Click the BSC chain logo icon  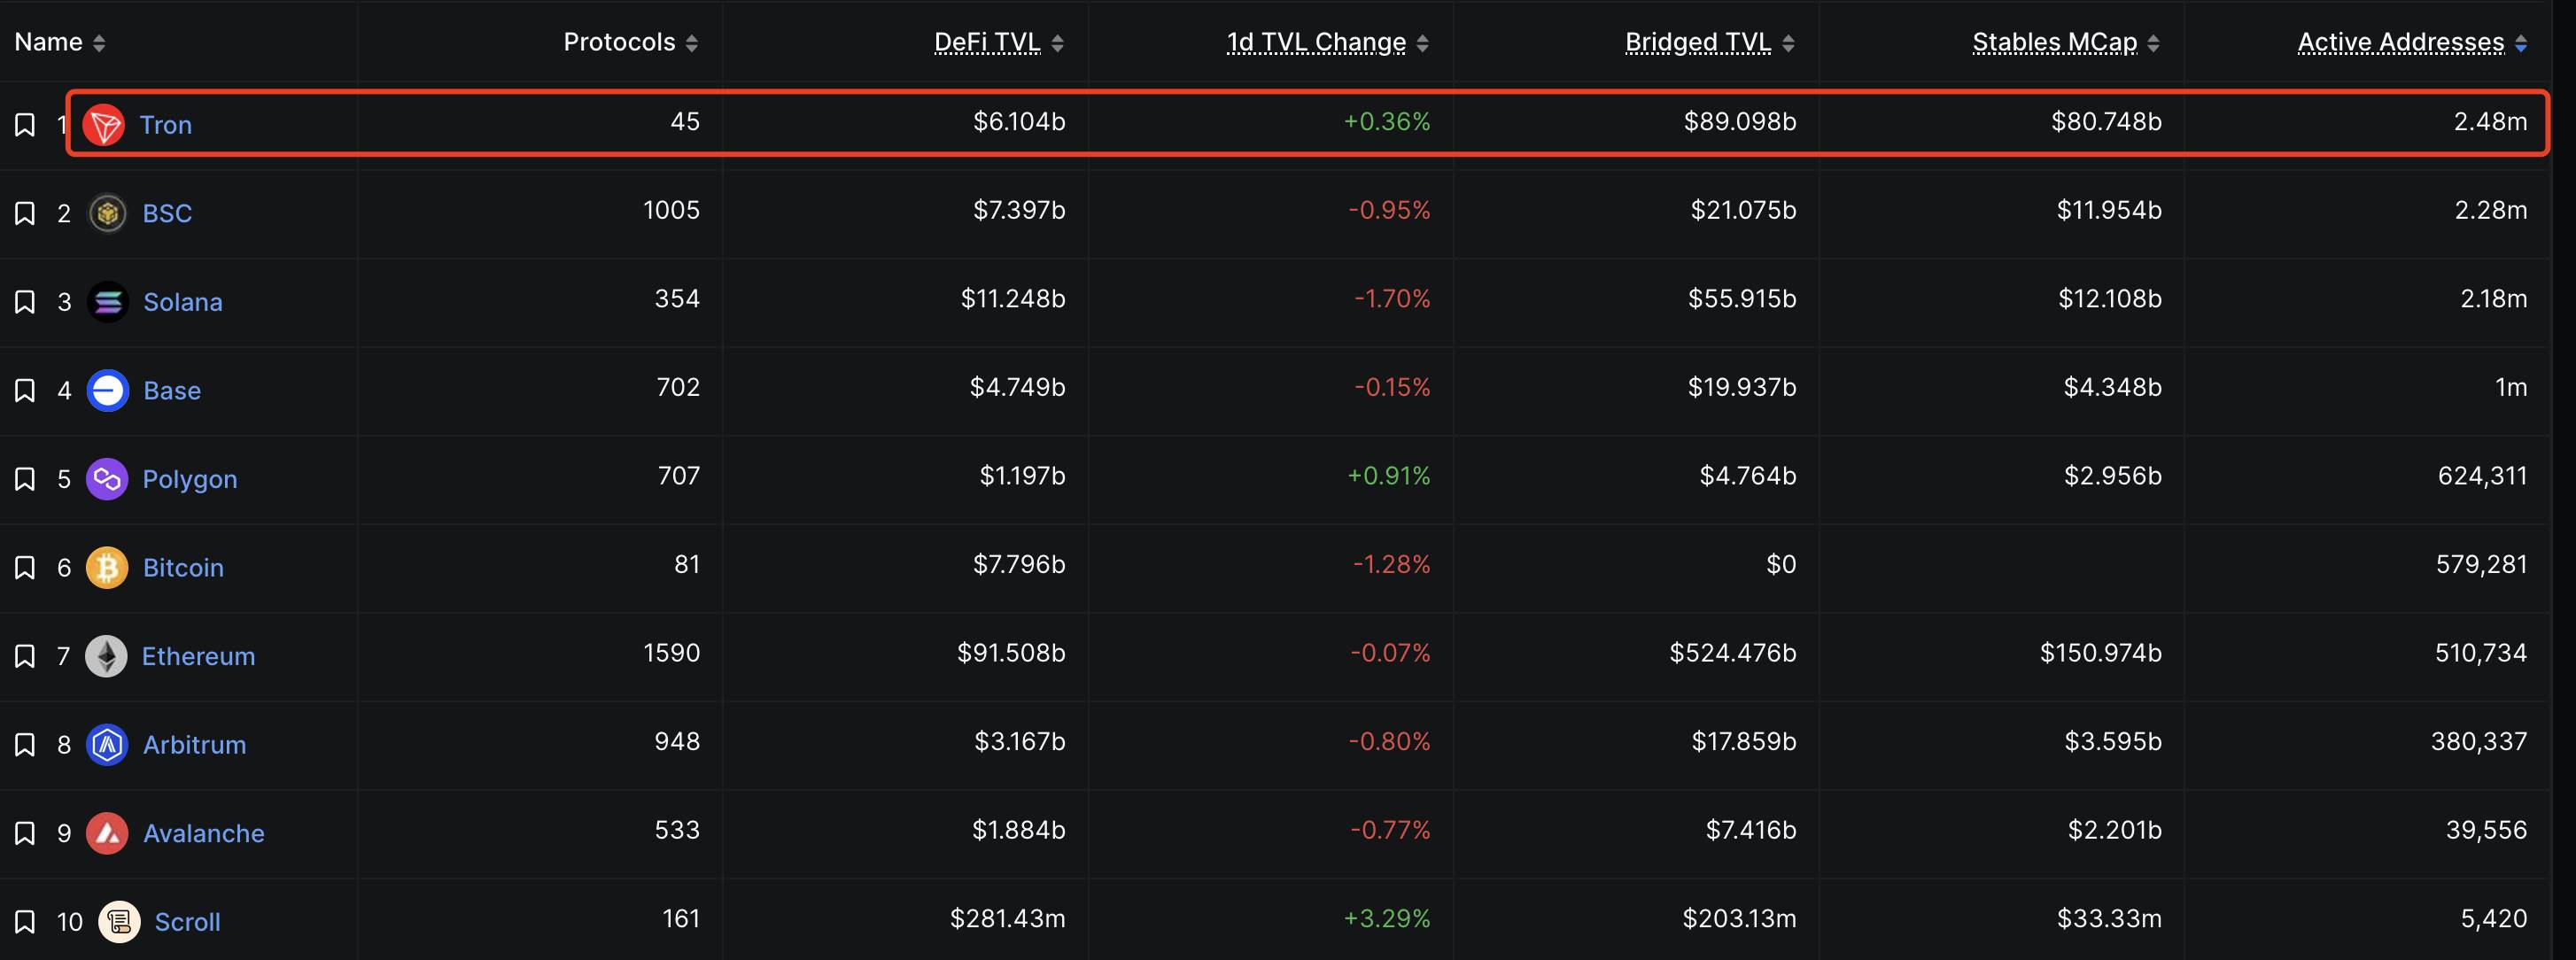(107, 213)
